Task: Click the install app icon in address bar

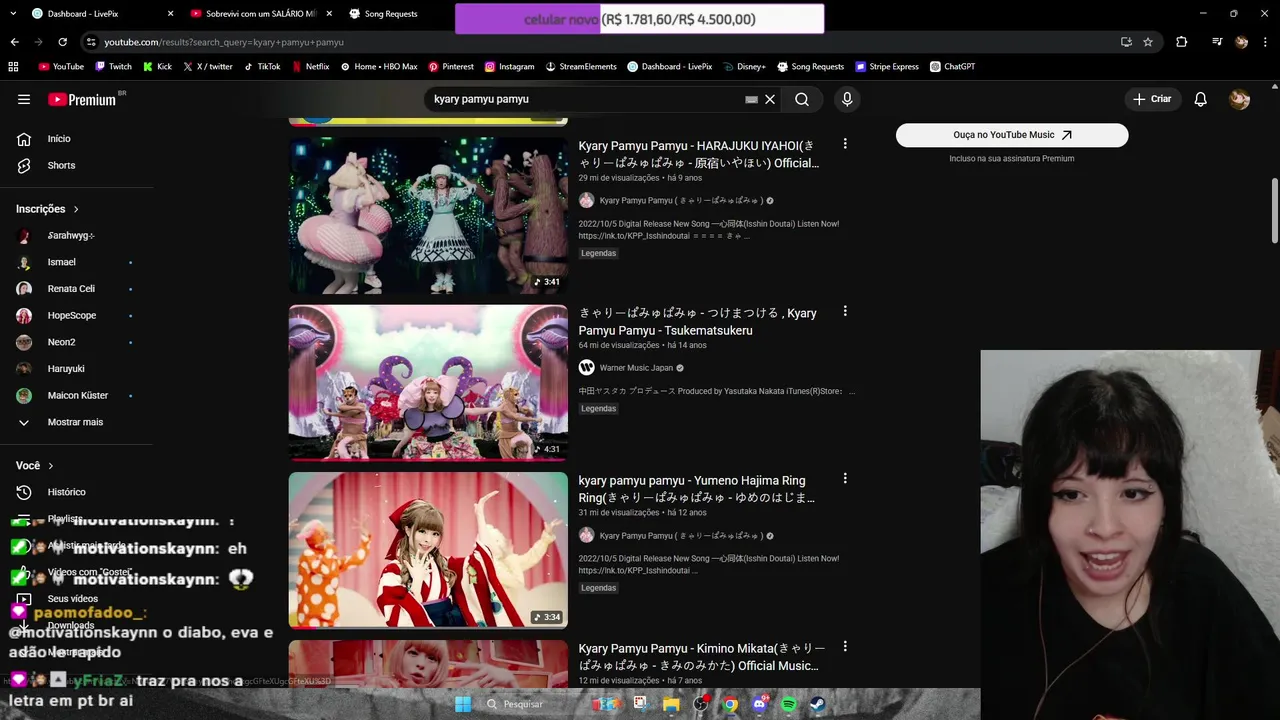Action: [x=1126, y=42]
